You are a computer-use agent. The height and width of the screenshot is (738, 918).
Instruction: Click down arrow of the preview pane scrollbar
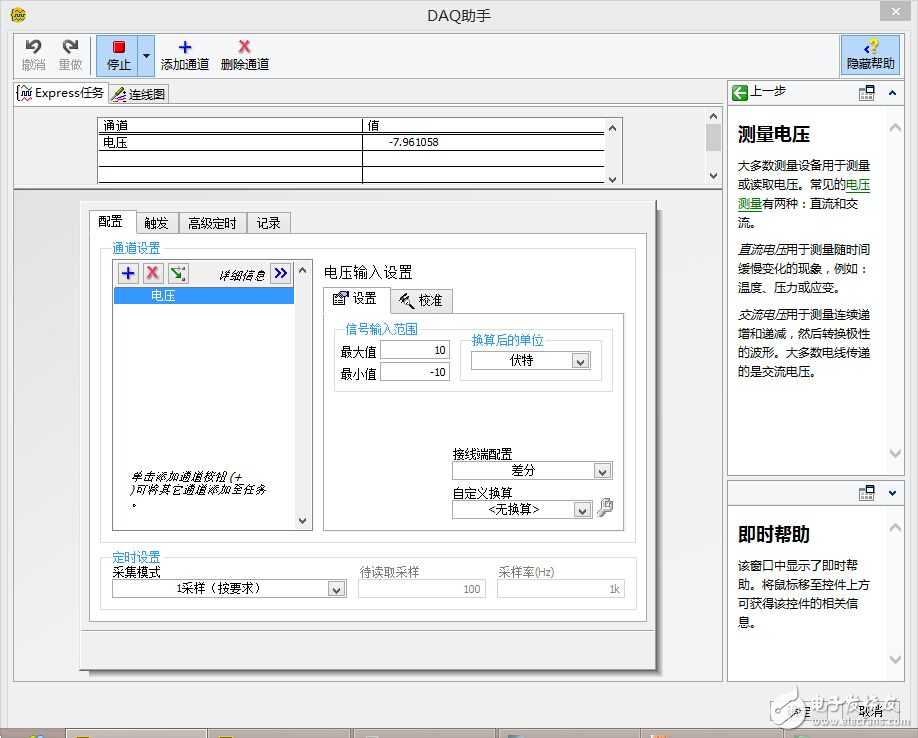point(713,175)
